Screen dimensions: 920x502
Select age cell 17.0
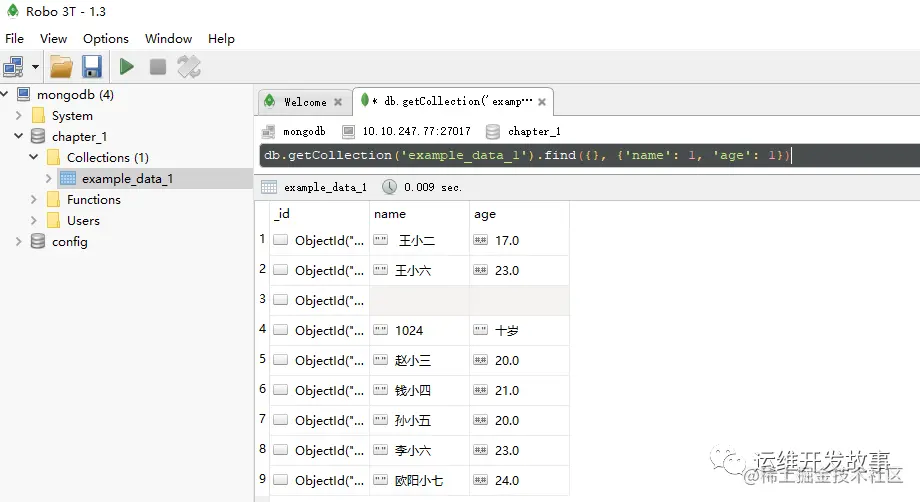[x=519, y=240]
